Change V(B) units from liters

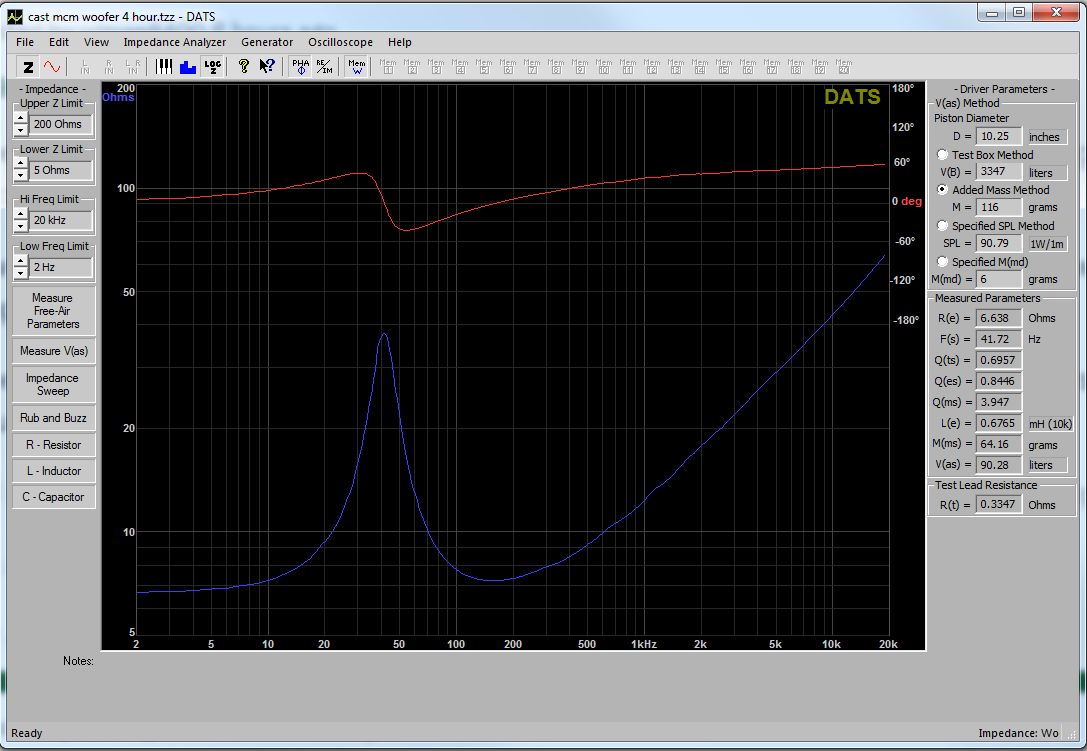point(1046,173)
